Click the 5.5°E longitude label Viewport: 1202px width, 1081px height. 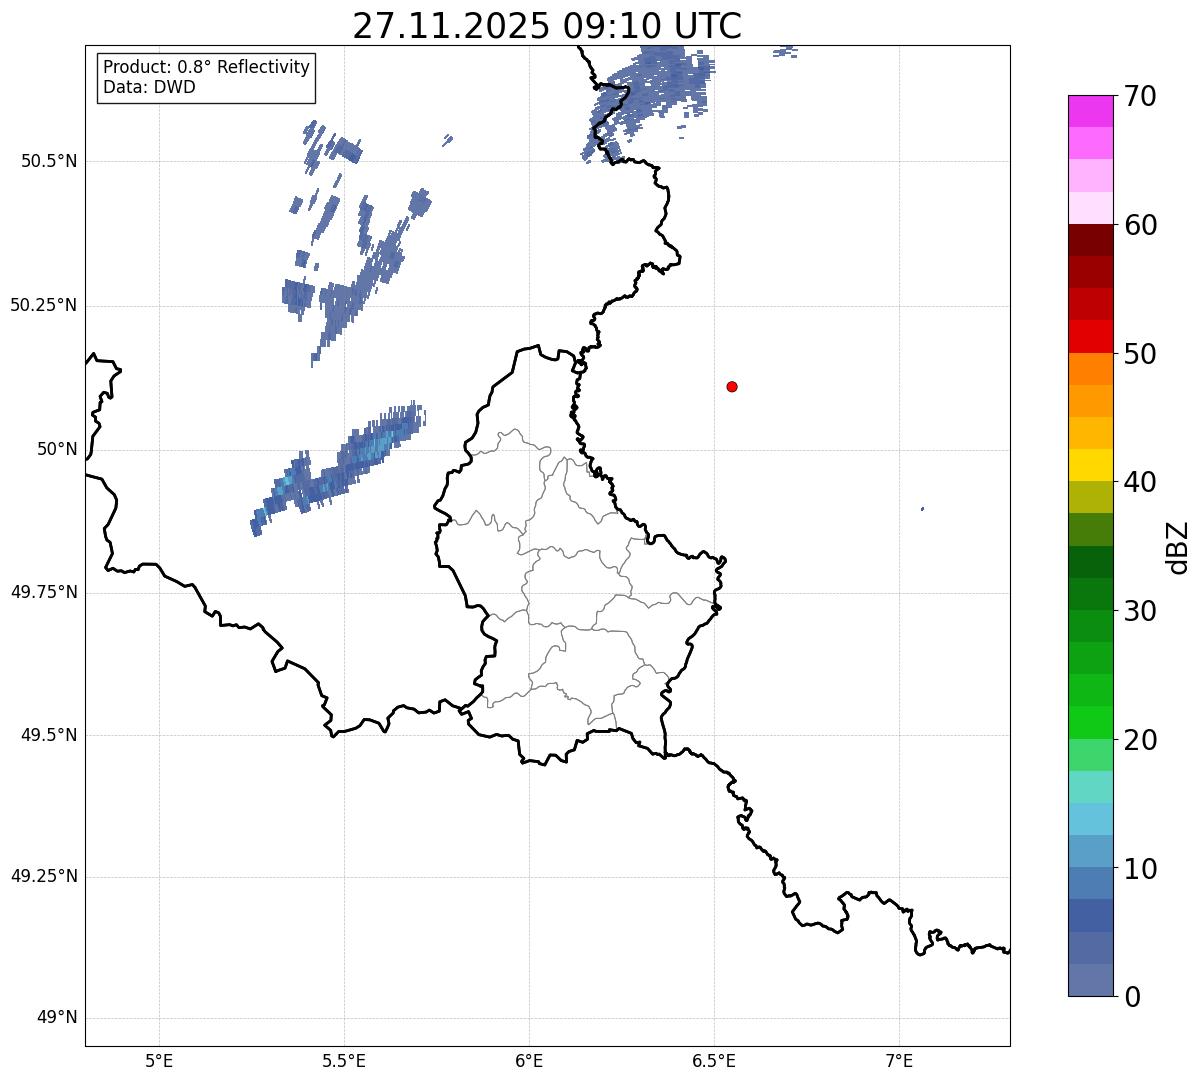click(x=344, y=1060)
